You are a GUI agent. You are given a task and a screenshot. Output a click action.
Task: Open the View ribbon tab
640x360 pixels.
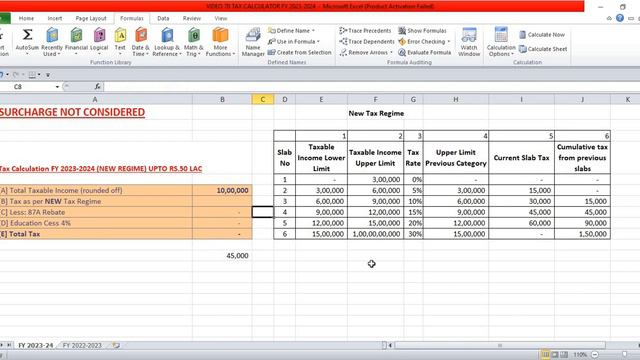[221, 18]
